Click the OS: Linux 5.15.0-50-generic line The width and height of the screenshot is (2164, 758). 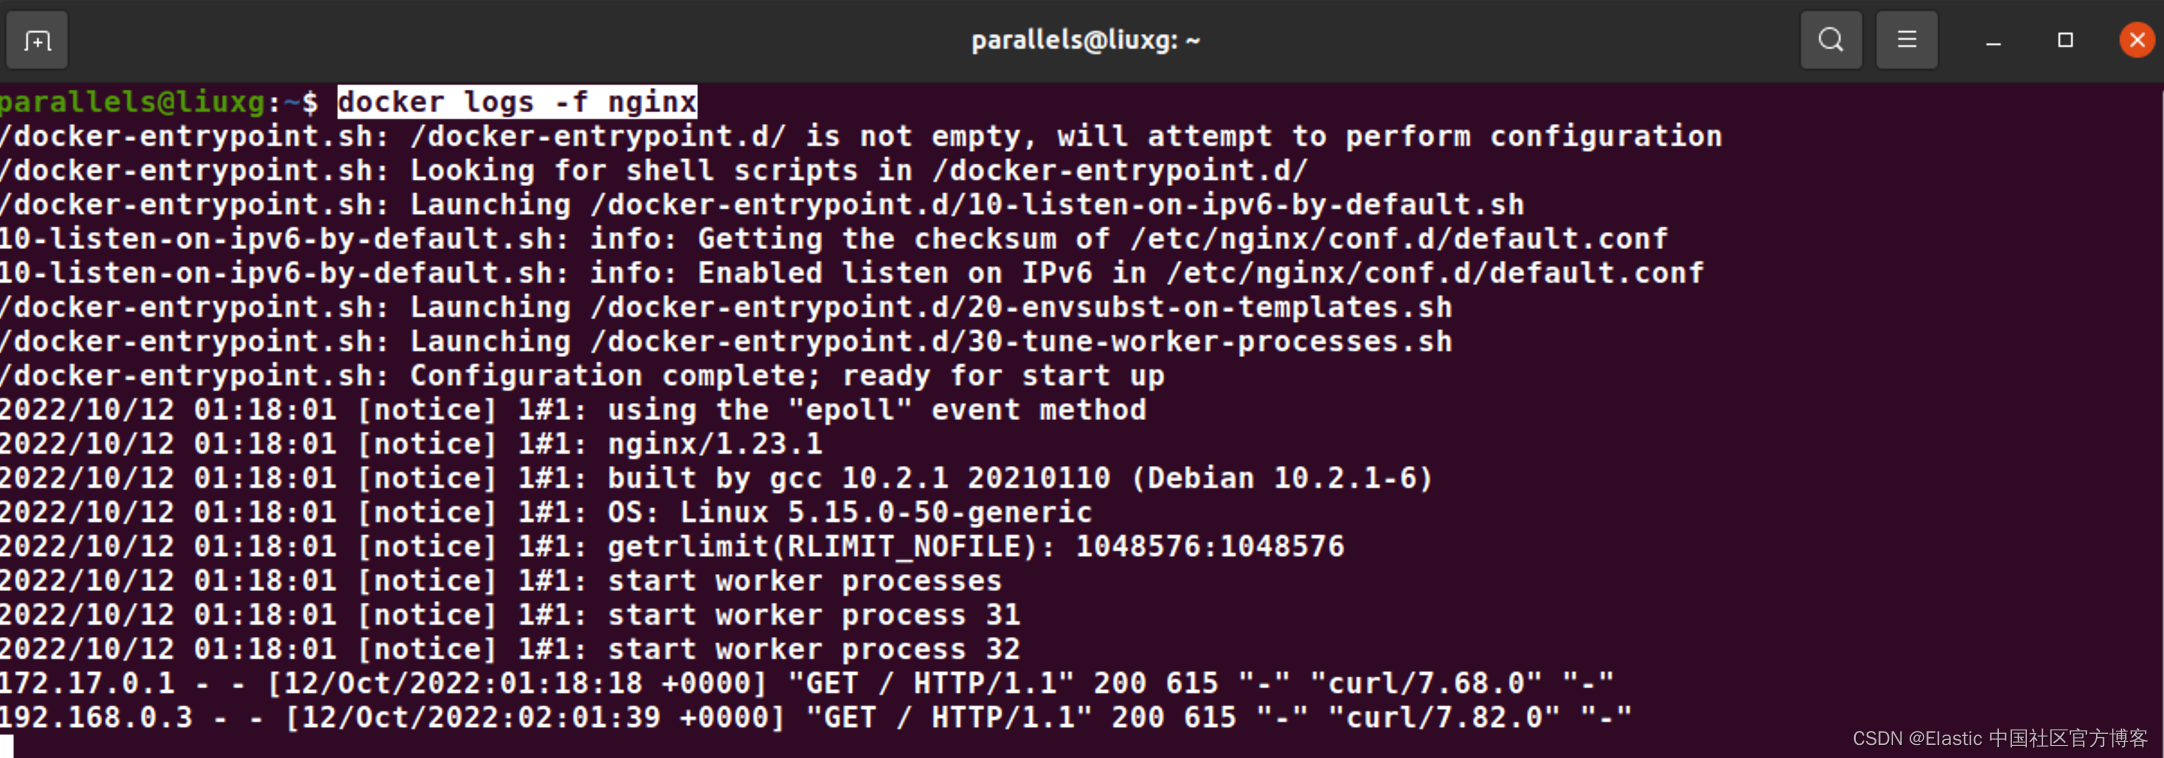coord(546,512)
